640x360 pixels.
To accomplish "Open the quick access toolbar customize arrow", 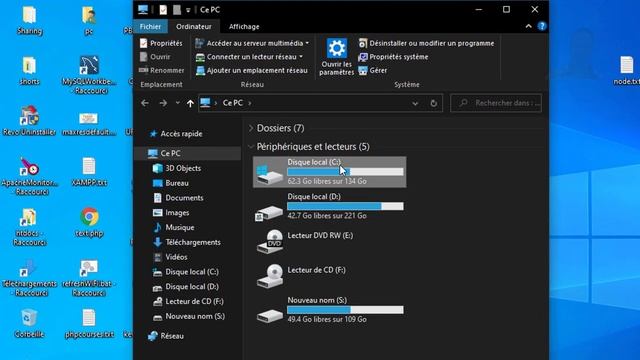I will [x=188, y=10].
